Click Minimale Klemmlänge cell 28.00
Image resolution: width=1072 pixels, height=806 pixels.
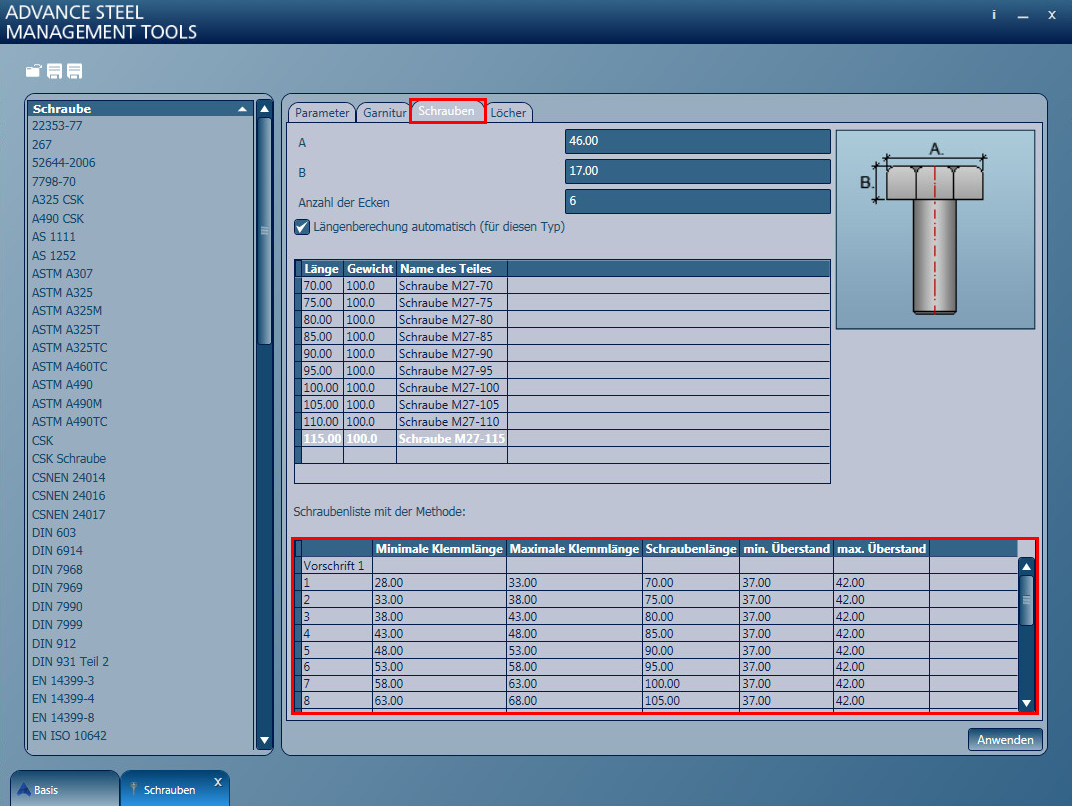pyautogui.click(x=439, y=582)
